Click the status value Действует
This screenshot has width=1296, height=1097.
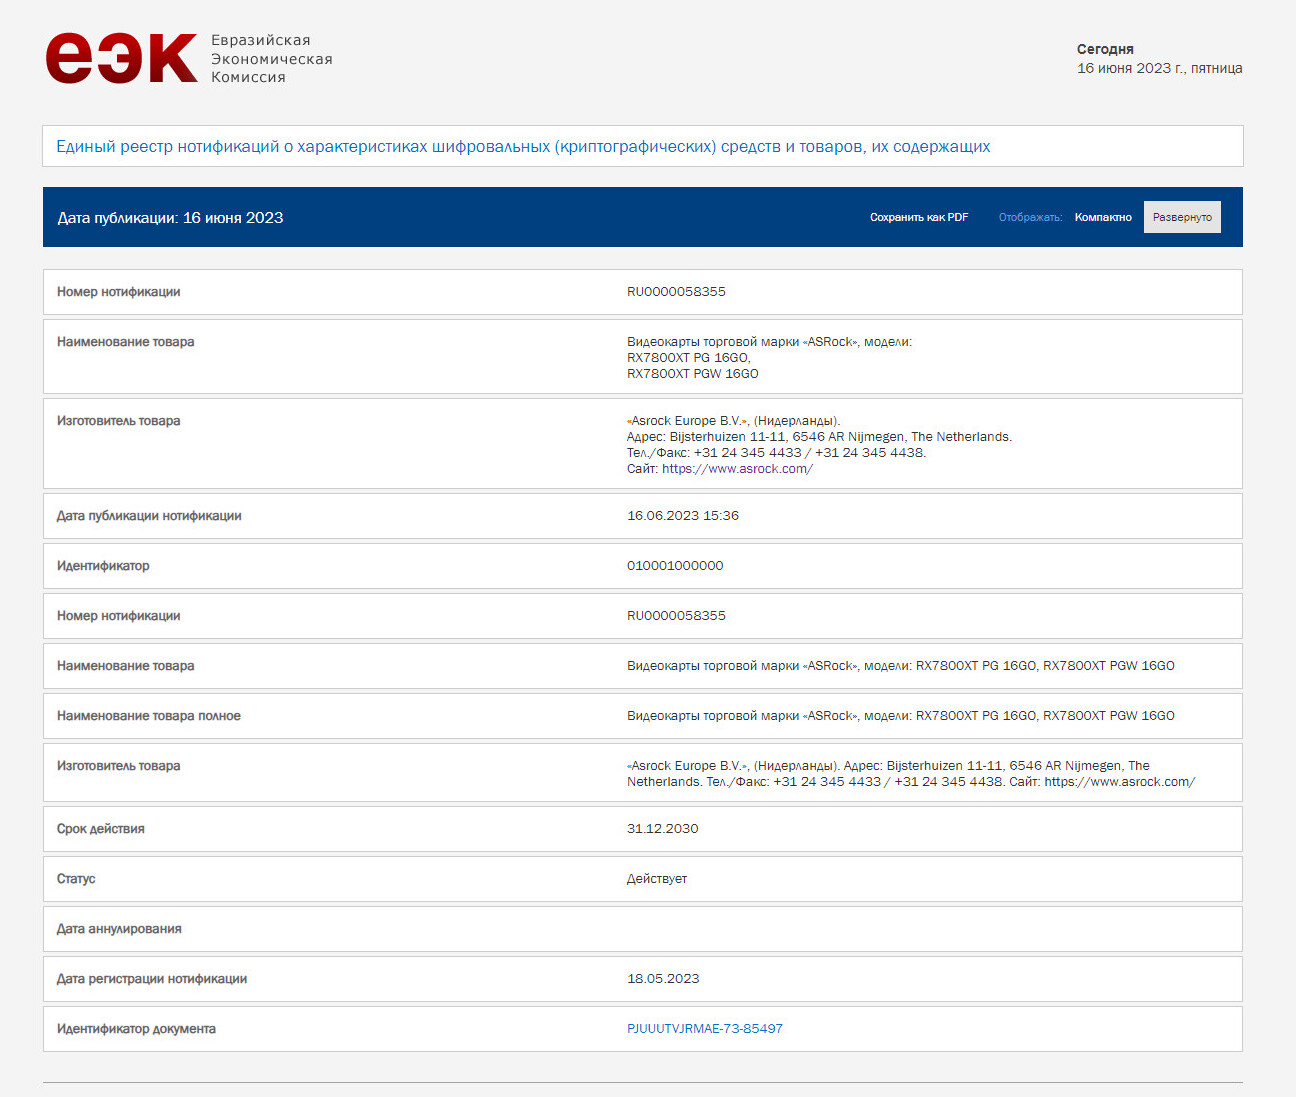point(657,879)
